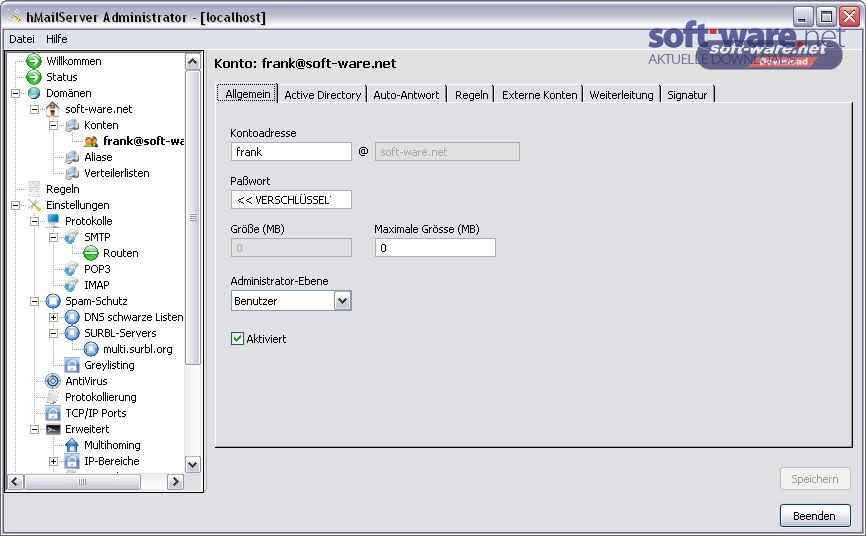The height and width of the screenshot is (536, 866).
Task: Click the Verteilerlisten folder icon
Action: tap(72, 174)
